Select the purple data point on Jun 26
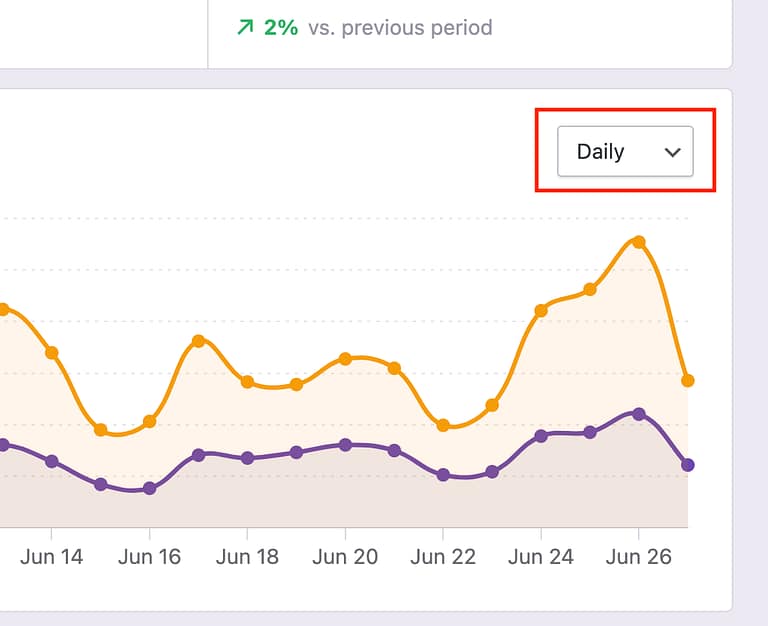Viewport: 768px width, 626px height. pos(639,413)
